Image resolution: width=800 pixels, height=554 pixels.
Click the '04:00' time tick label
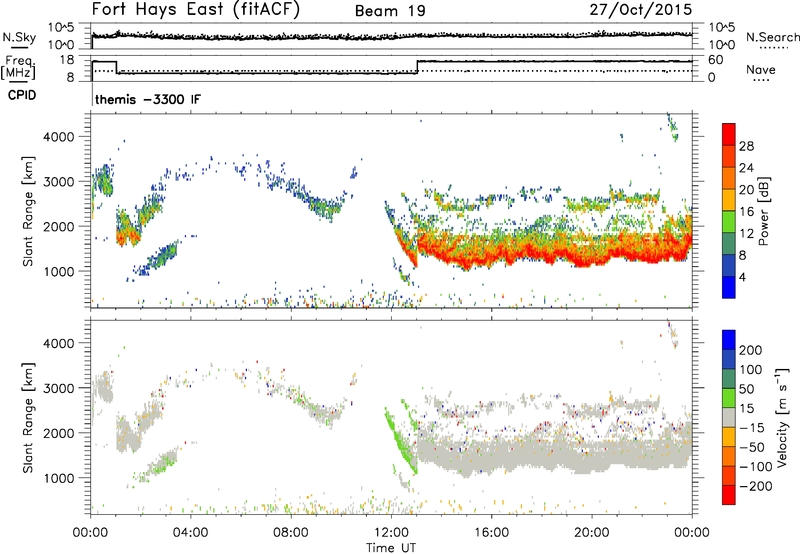tap(190, 533)
